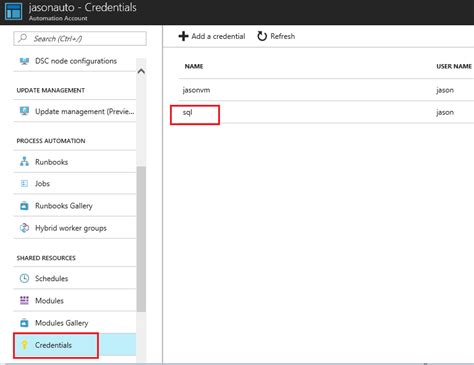Click the UPDATE MANAGEMENT section heading
Screen dimensions: 474x365
coord(51,90)
